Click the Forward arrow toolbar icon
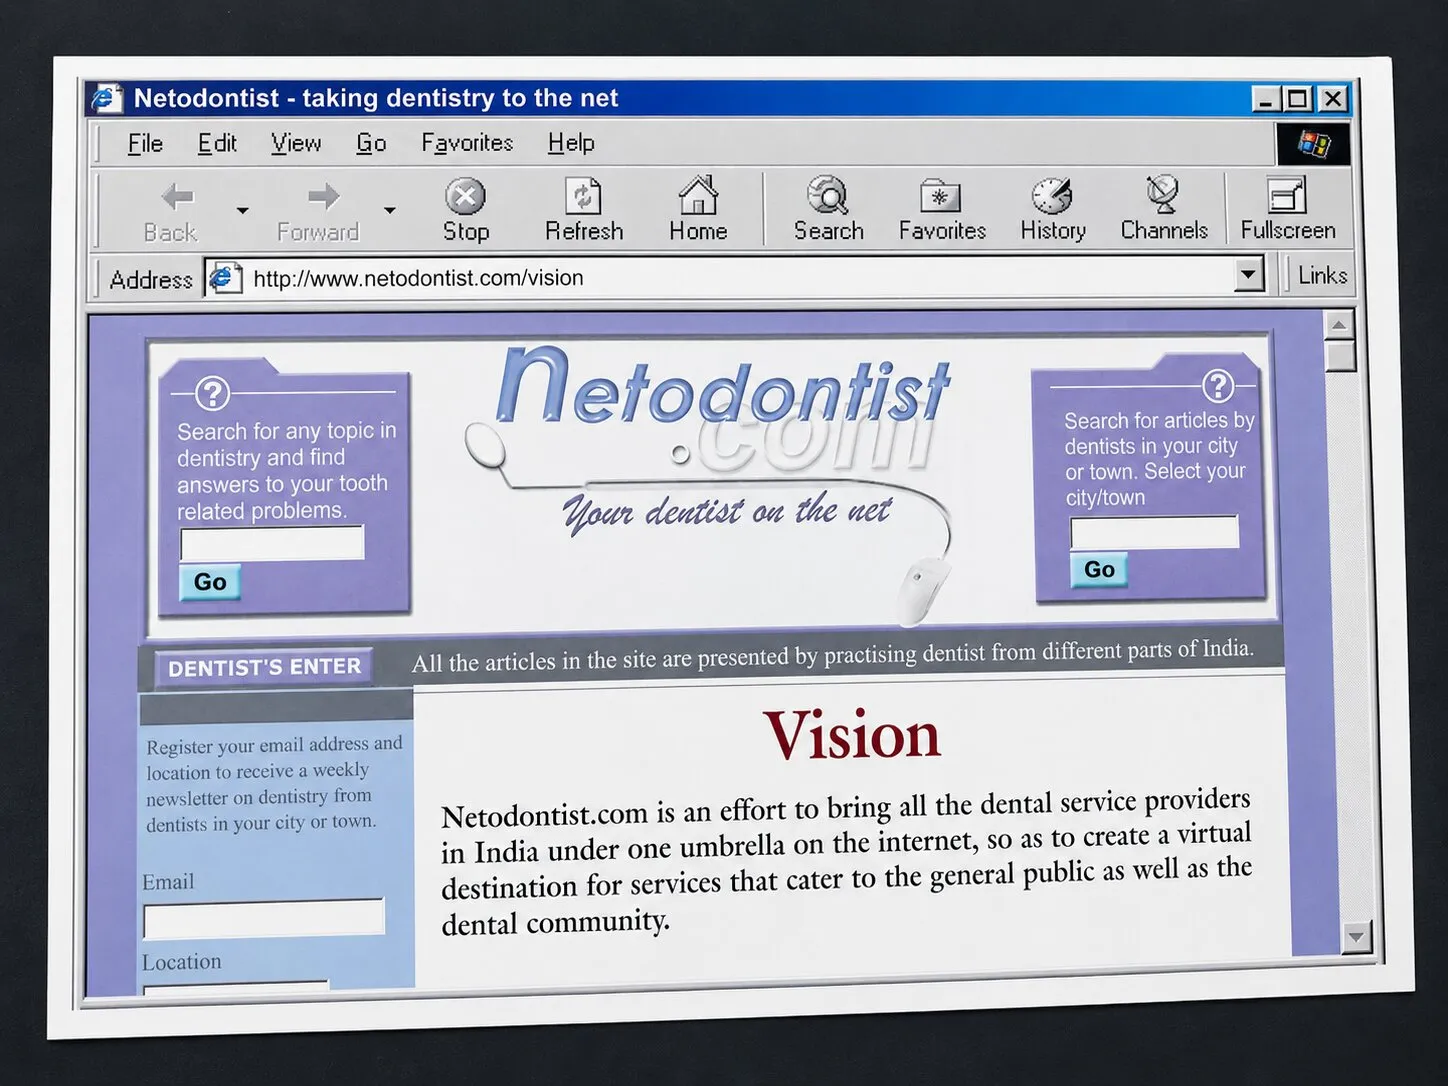 point(322,197)
